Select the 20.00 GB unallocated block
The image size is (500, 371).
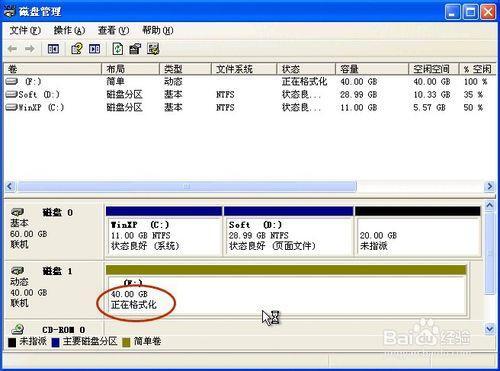[418, 232]
